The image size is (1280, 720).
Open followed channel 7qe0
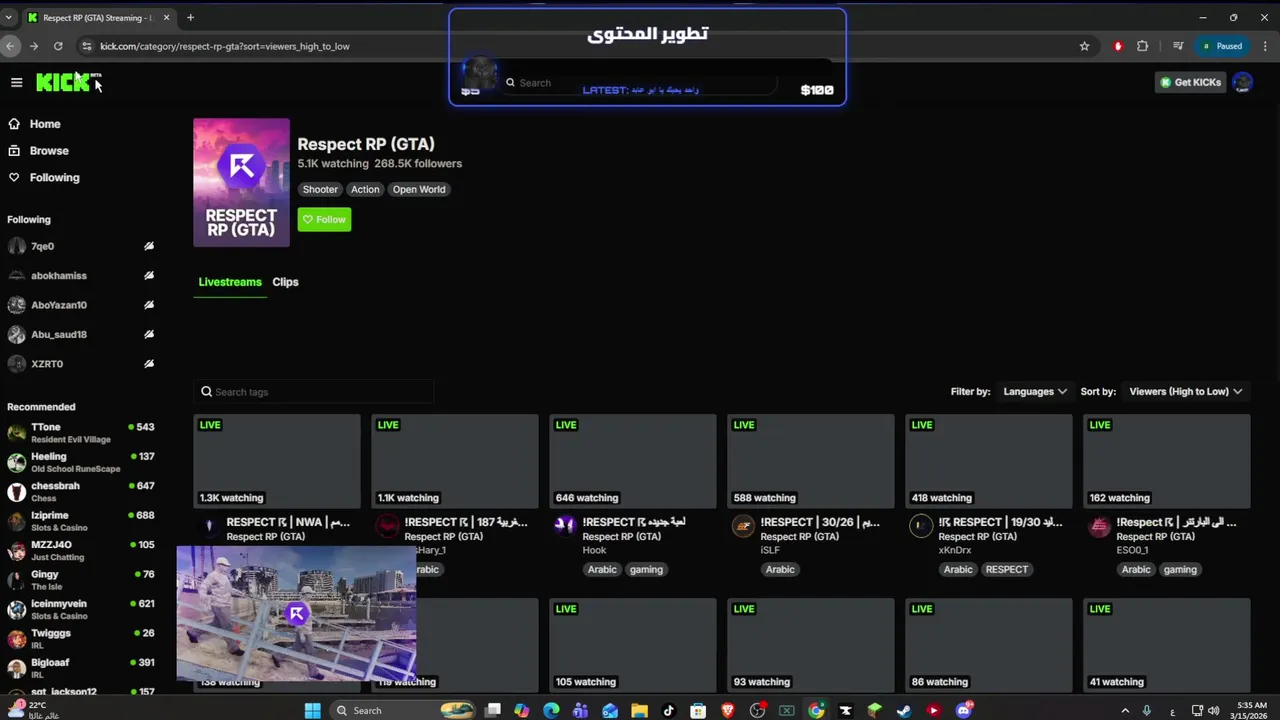(x=42, y=246)
